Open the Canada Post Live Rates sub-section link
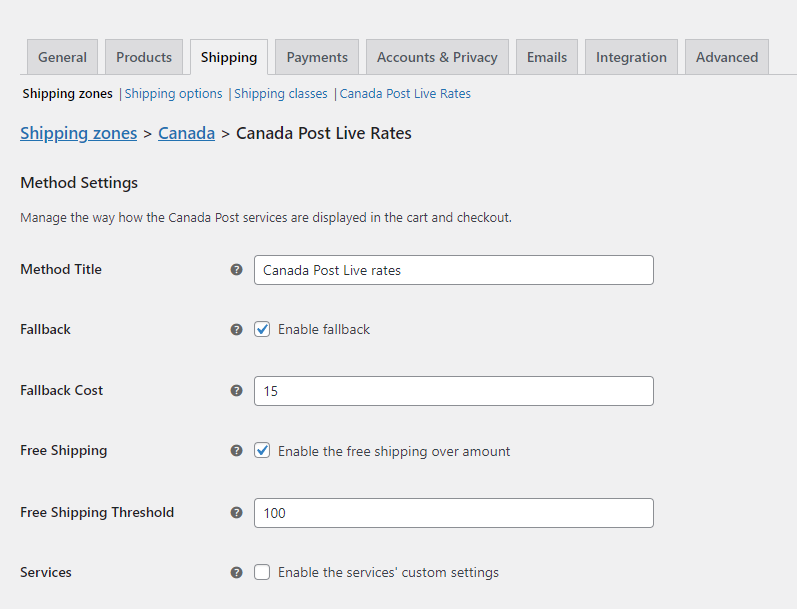 tap(405, 94)
